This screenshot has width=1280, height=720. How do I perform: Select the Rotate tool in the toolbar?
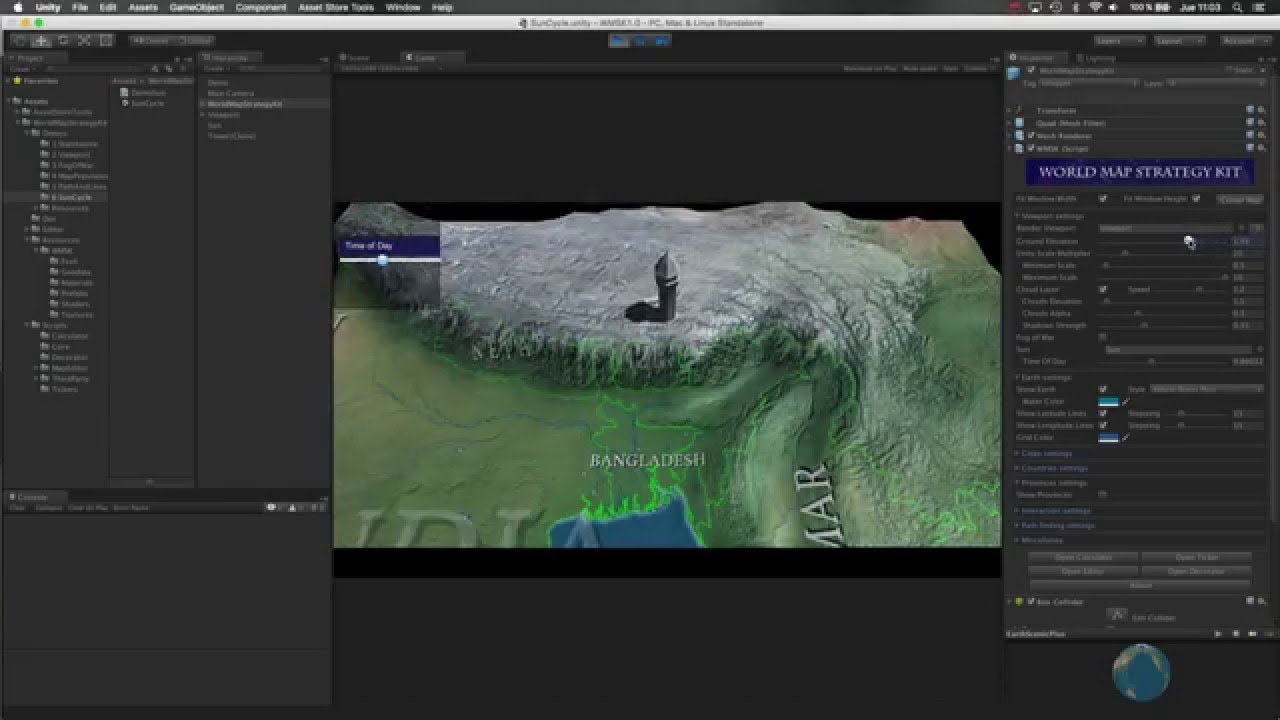pyautogui.click(x=60, y=41)
